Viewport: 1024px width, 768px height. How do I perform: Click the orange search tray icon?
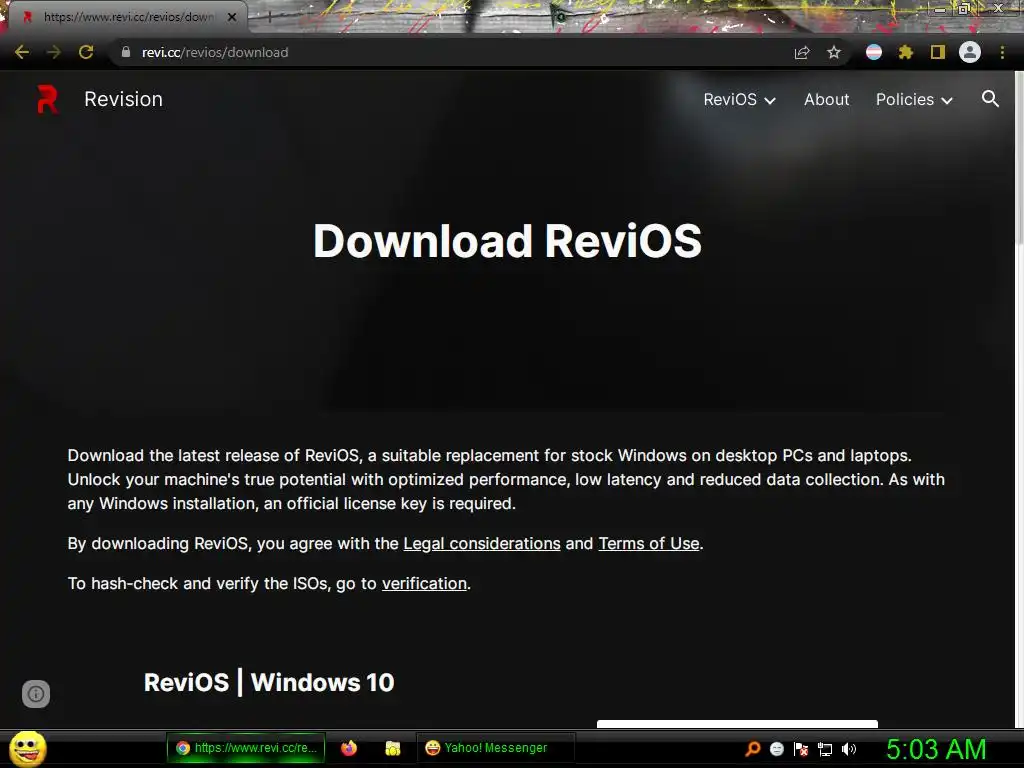(753, 748)
